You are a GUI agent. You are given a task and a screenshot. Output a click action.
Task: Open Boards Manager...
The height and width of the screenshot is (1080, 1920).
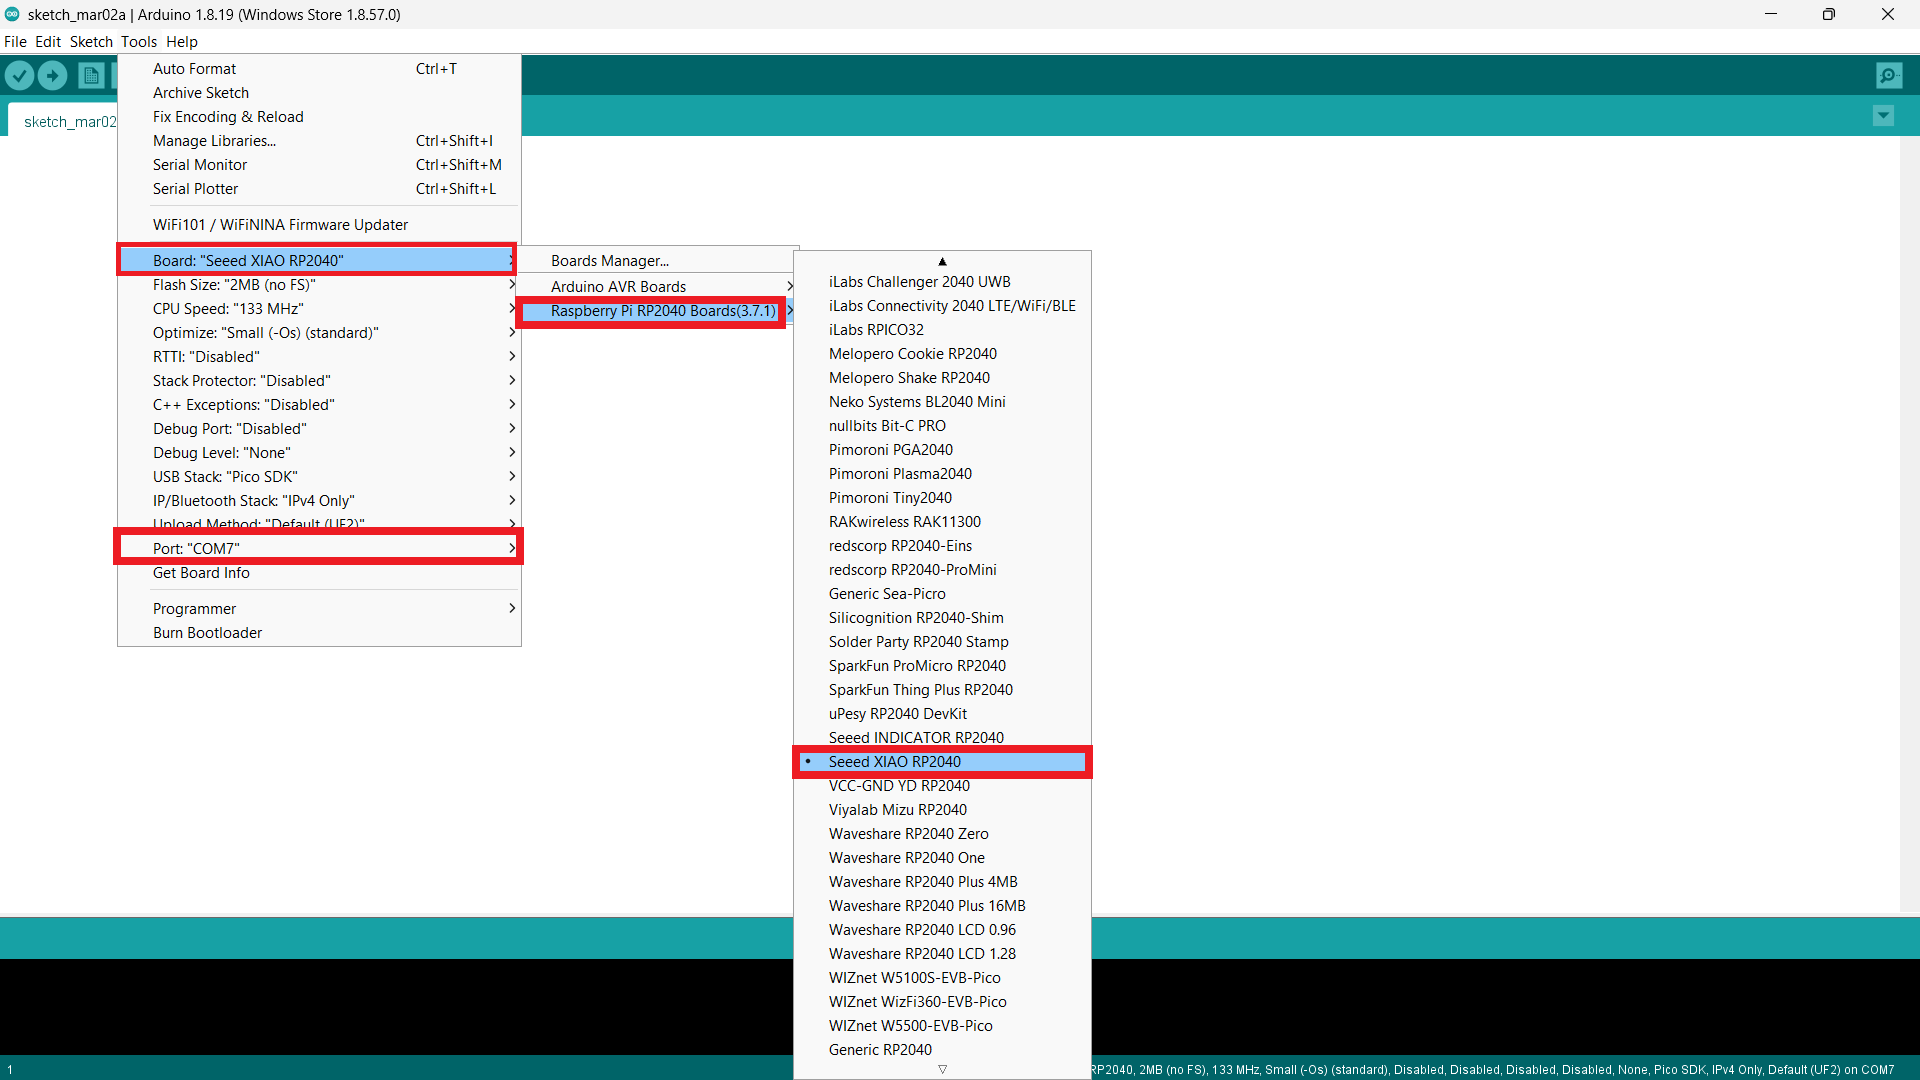click(x=610, y=261)
